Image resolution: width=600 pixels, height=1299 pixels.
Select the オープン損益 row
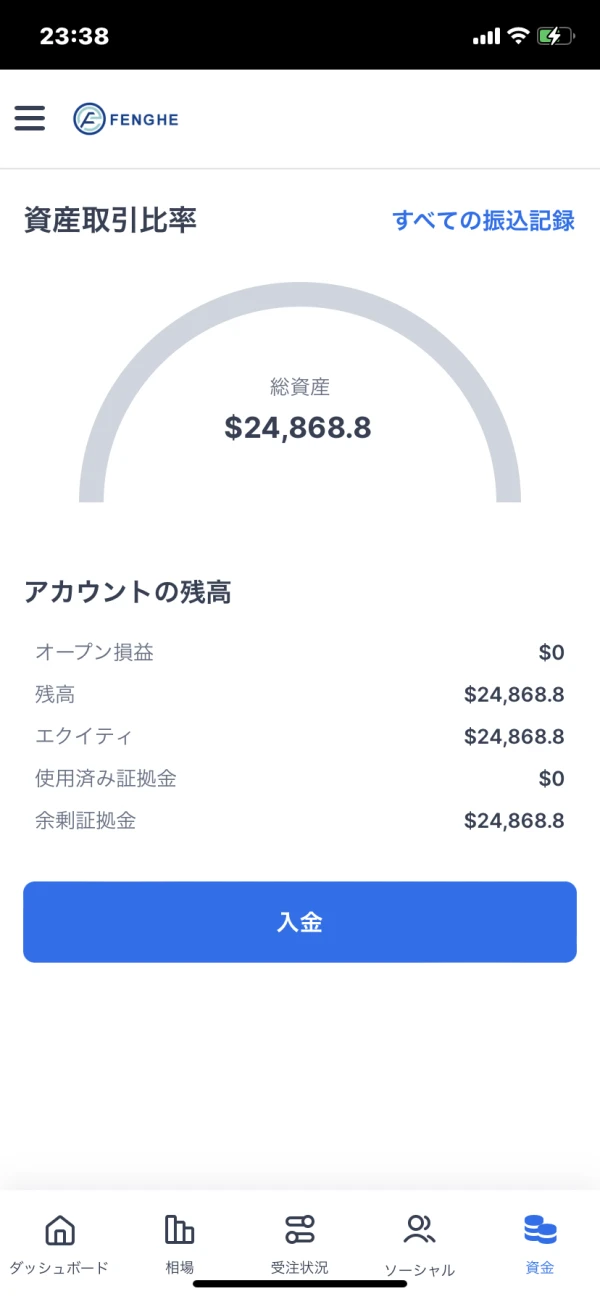[x=300, y=653]
